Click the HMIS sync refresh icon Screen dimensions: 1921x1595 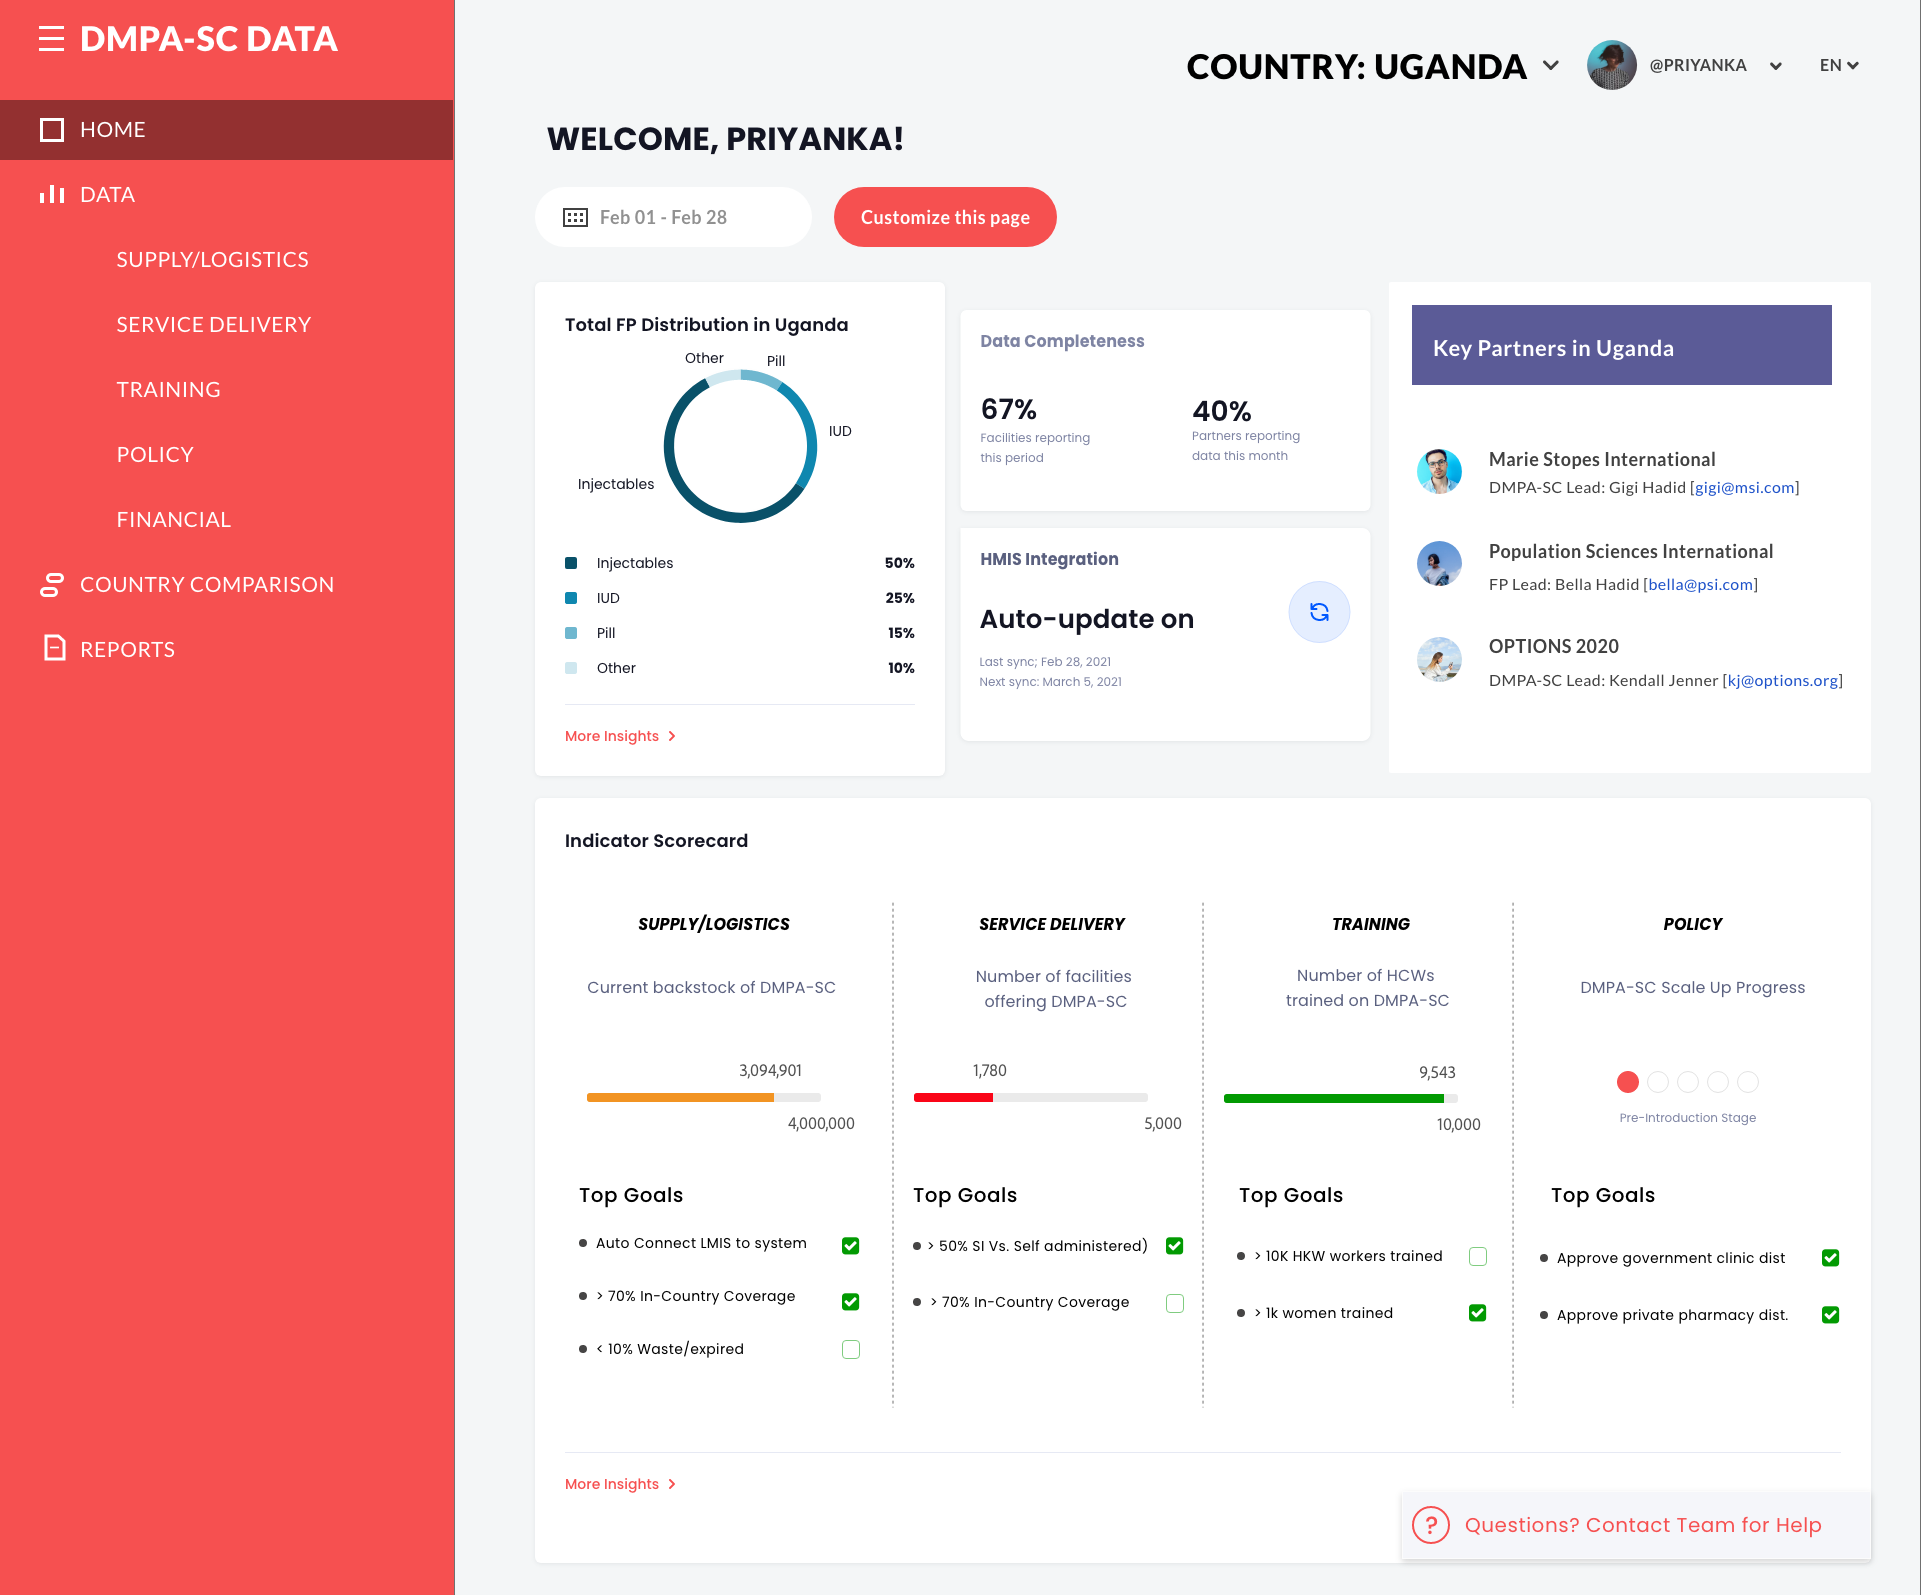click(1319, 612)
